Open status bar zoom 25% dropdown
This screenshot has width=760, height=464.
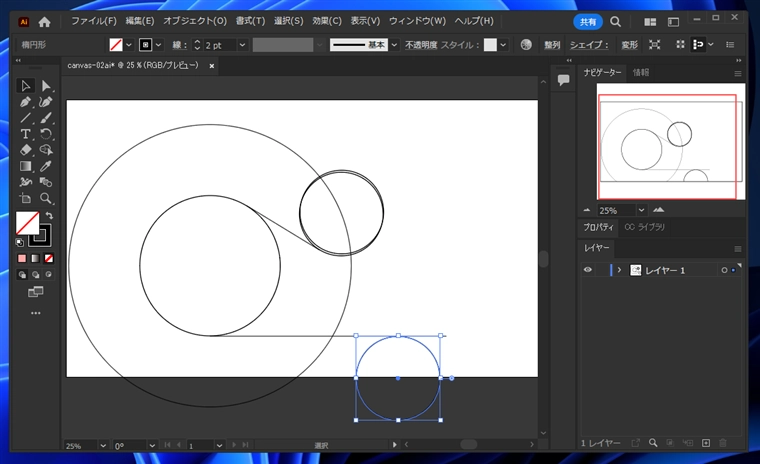click(x=103, y=445)
